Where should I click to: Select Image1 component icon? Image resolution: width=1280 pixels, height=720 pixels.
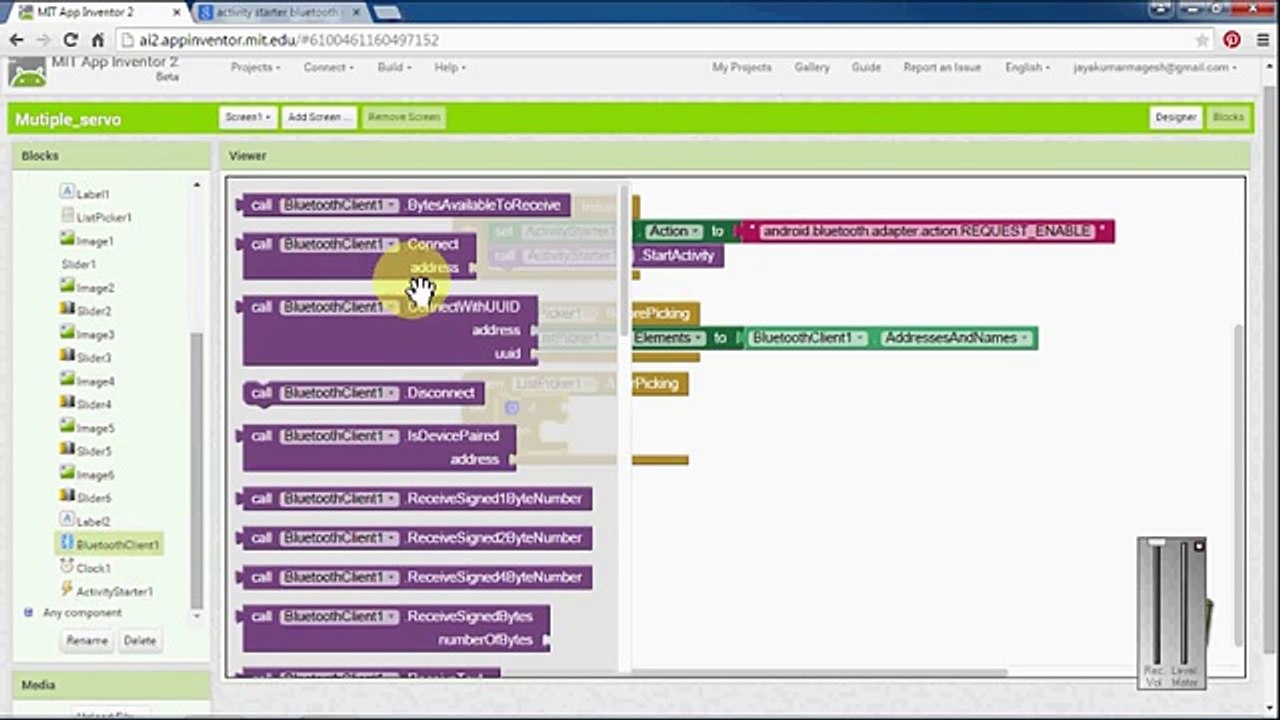67,240
